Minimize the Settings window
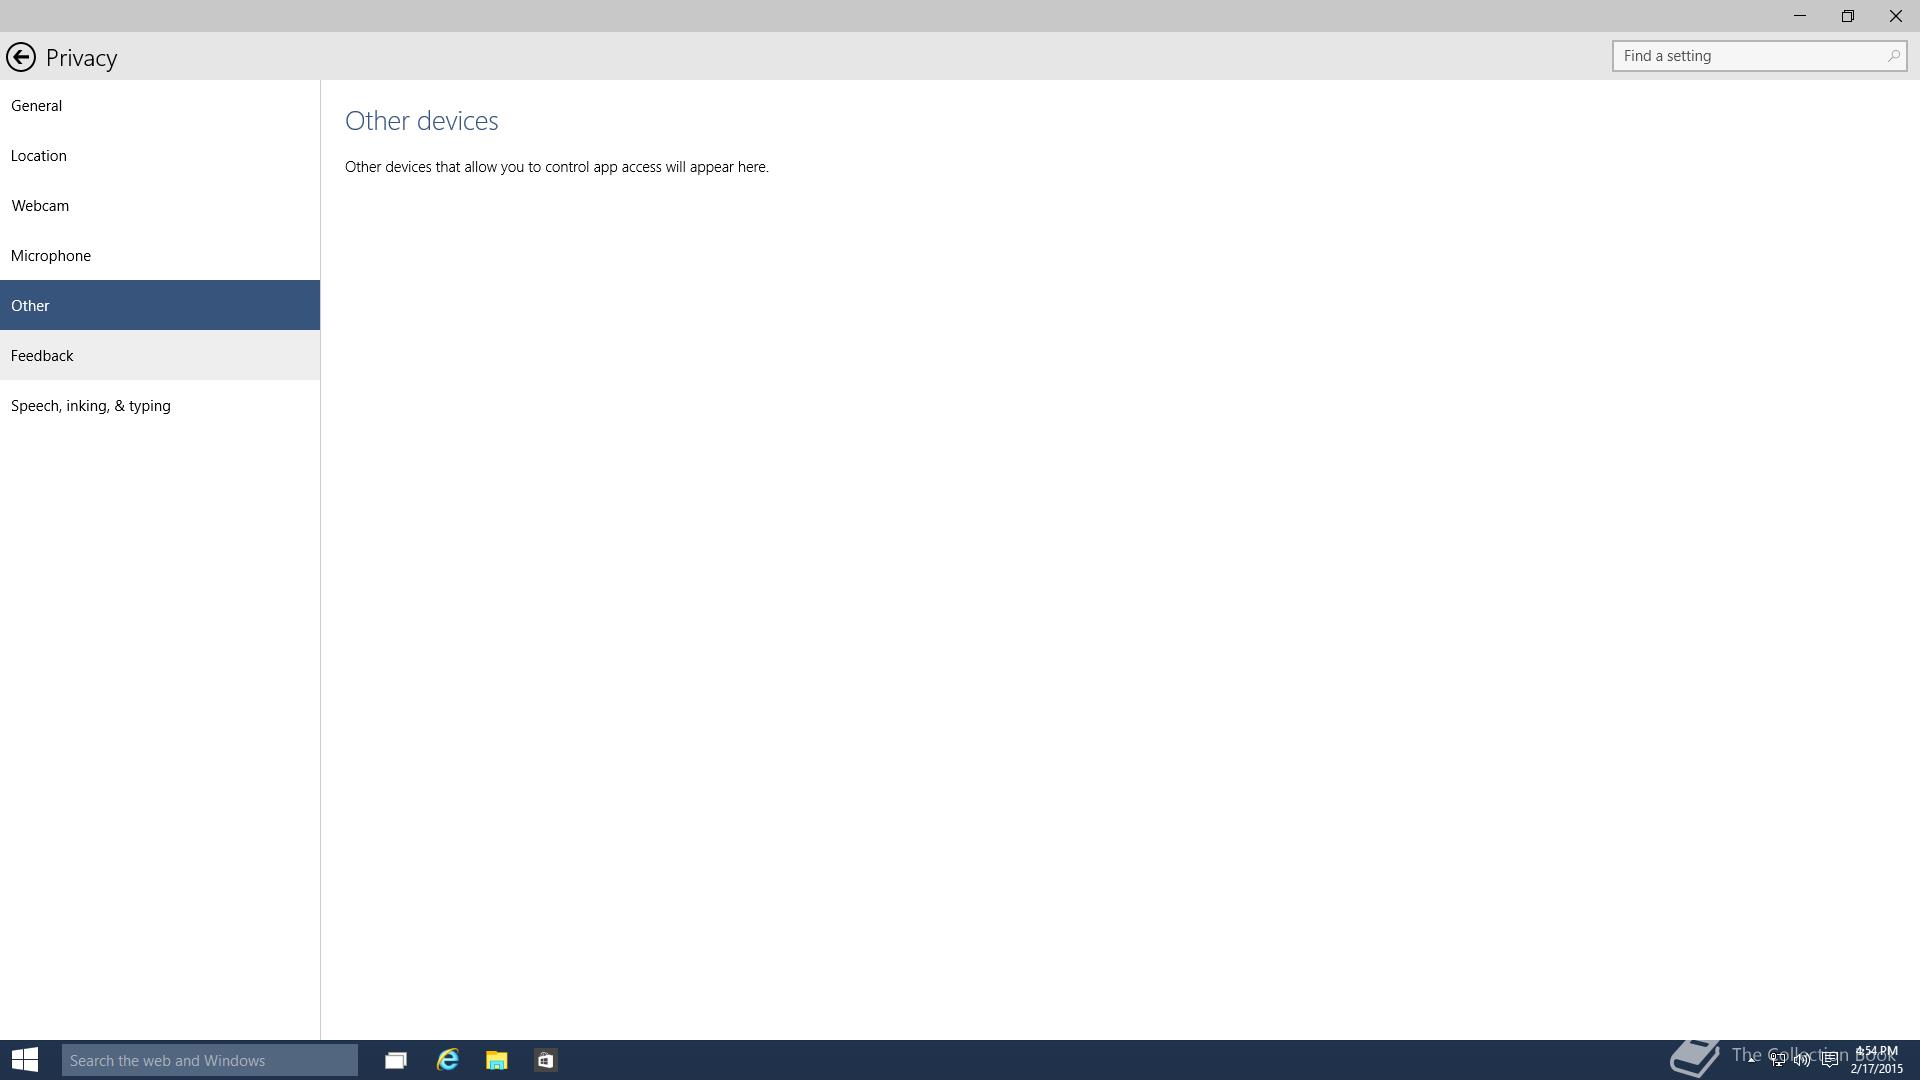 1800,16
